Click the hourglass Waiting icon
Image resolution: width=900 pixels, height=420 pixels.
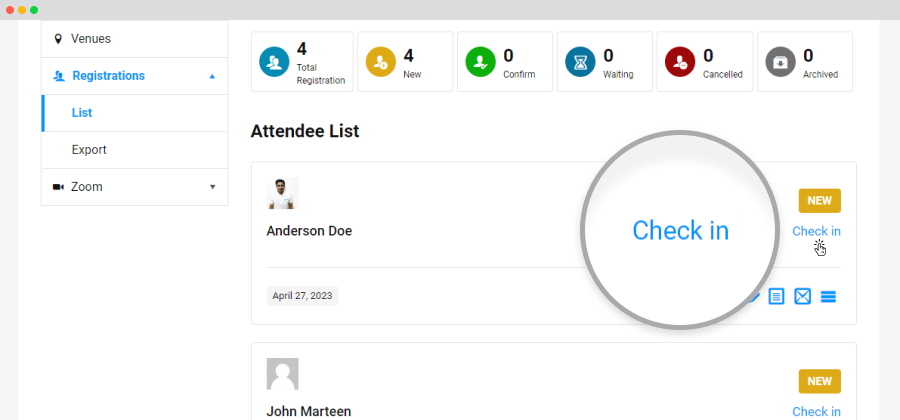(580, 62)
